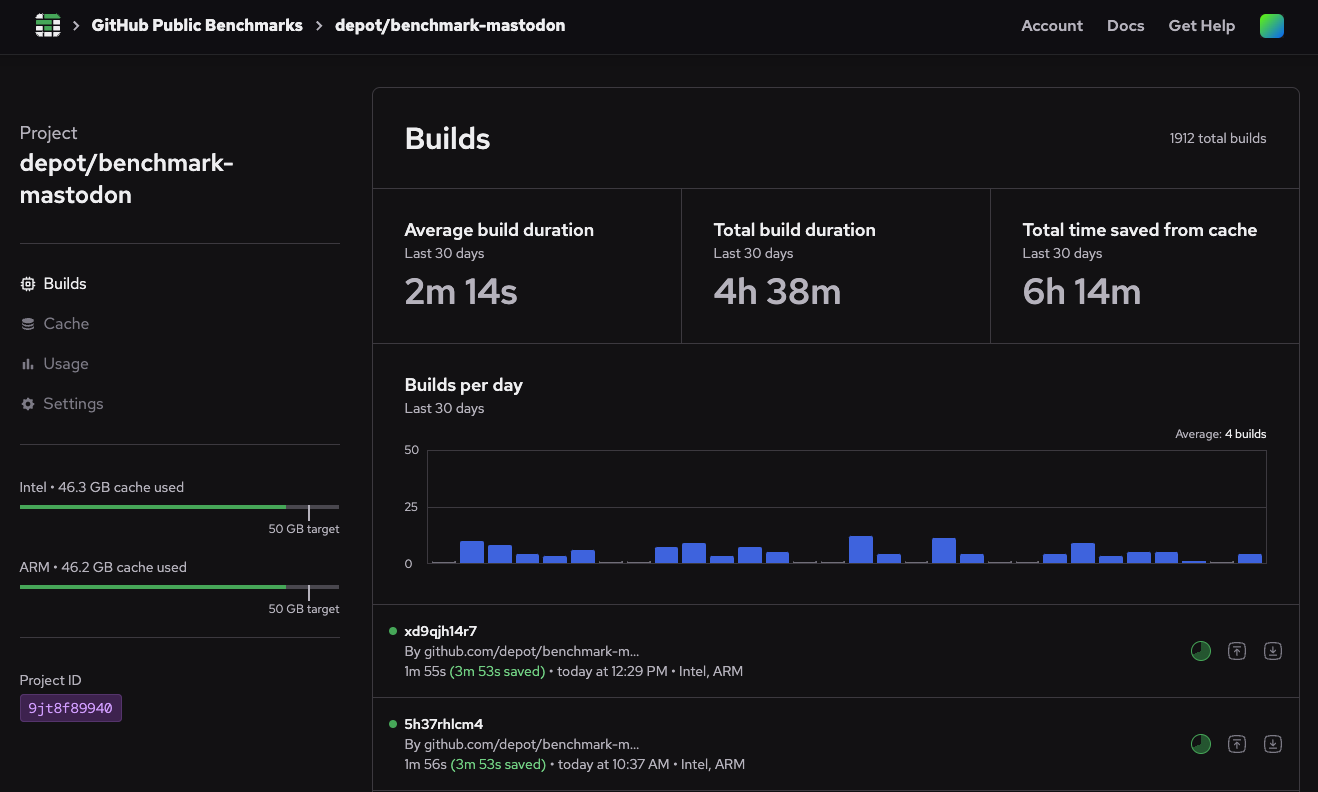
Task: Click the Get Help link
Action: [x=1201, y=26]
